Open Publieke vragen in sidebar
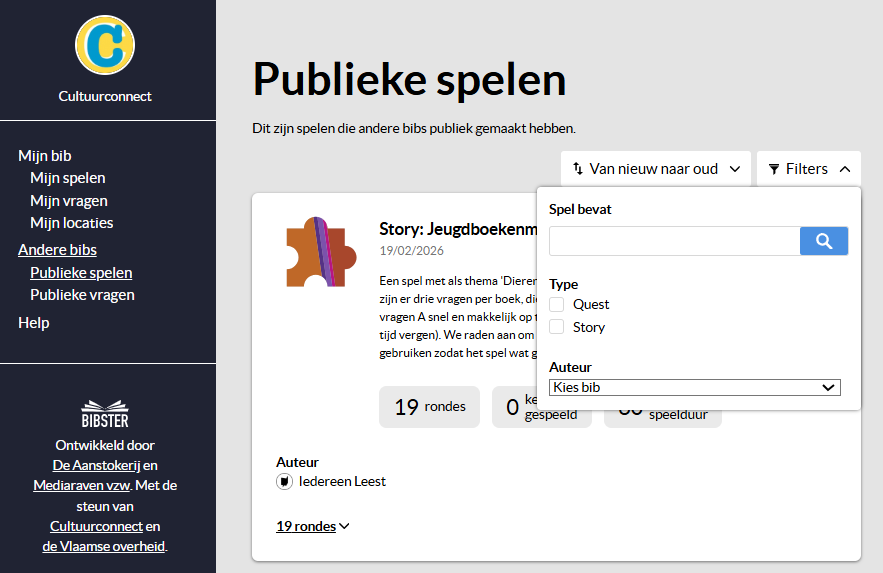Image resolution: width=883 pixels, height=573 pixels. click(82, 295)
